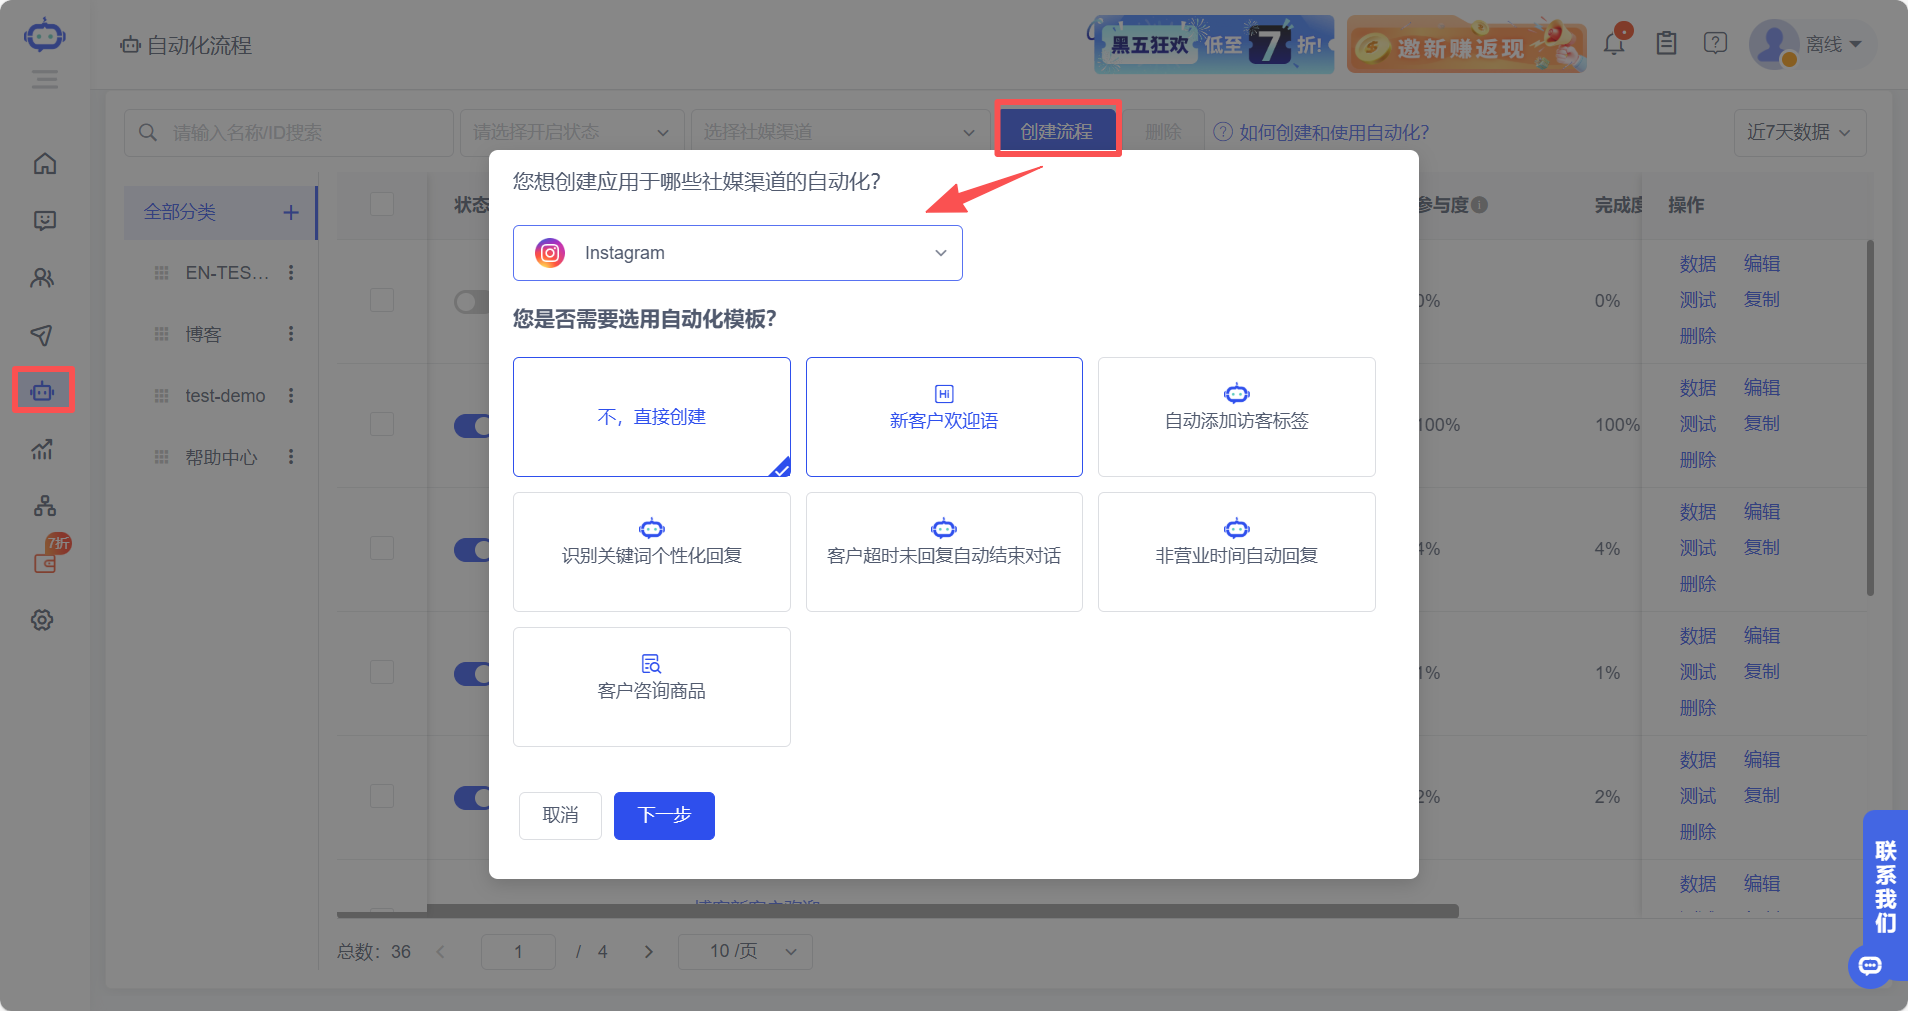The width and height of the screenshot is (1908, 1011).
Task: Click the user avatar
Action: 1774,44
